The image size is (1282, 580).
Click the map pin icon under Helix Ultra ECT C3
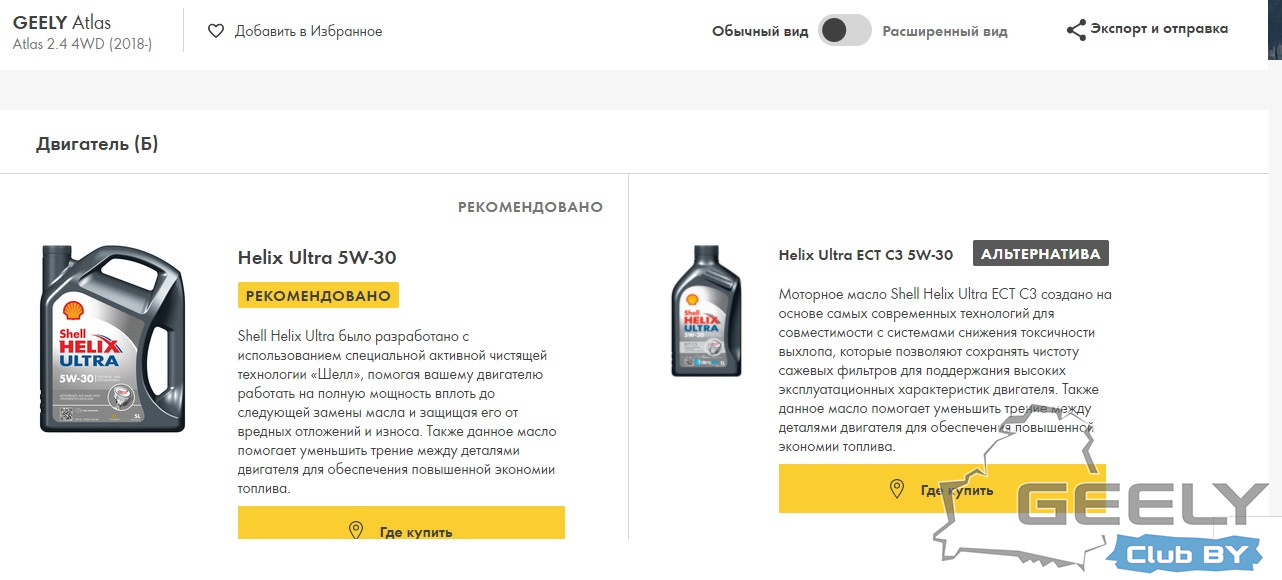pos(897,489)
